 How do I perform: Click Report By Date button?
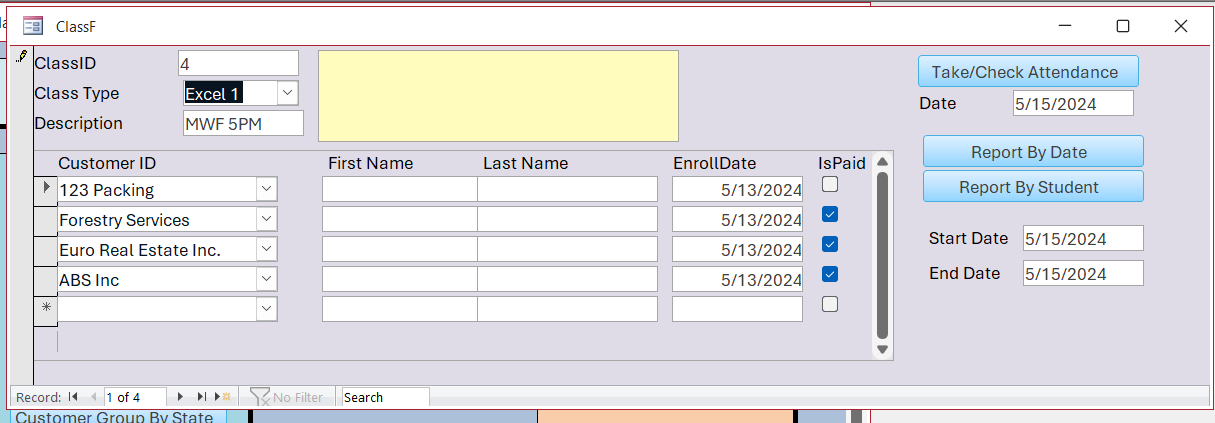(x=1032, y=152)
